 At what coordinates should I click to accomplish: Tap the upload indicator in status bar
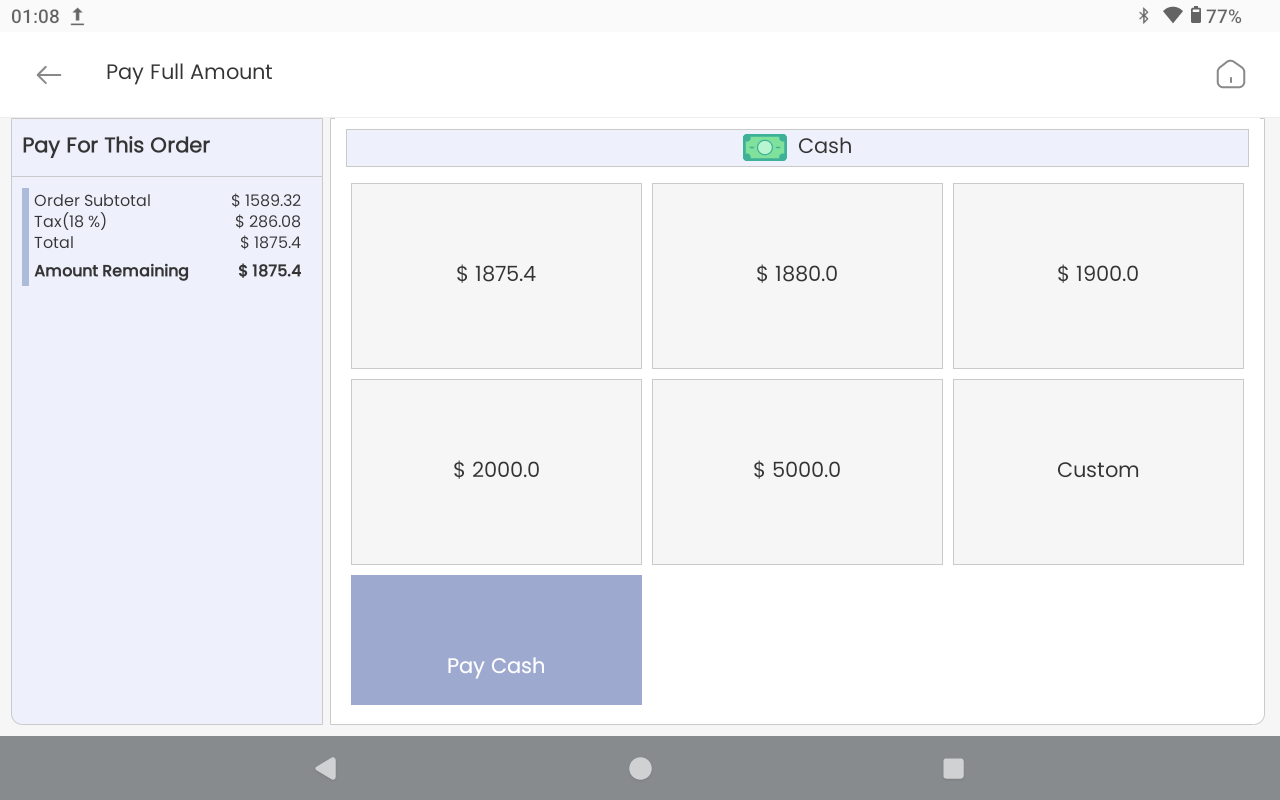coord(78,17)
